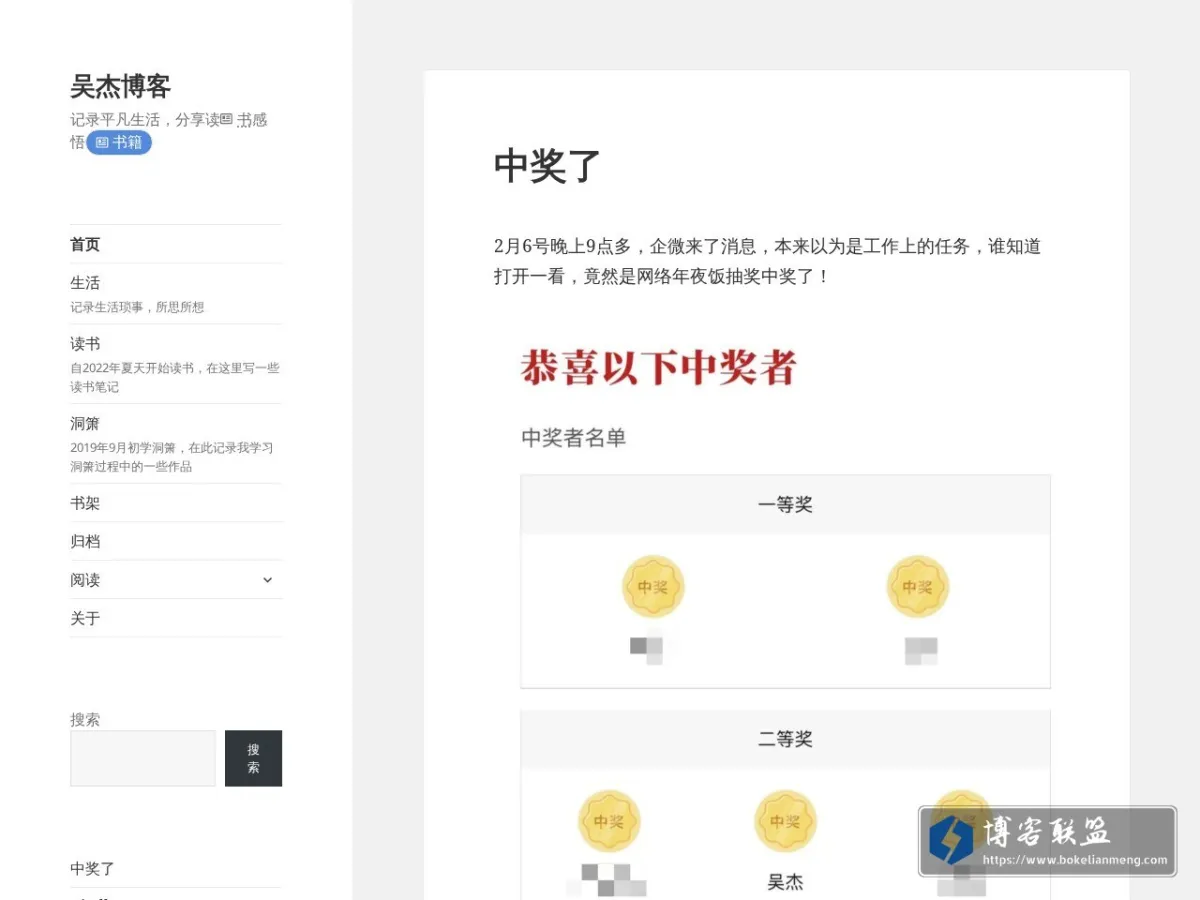
Task: Click the 中奖者名单 label
Action: 574,438
